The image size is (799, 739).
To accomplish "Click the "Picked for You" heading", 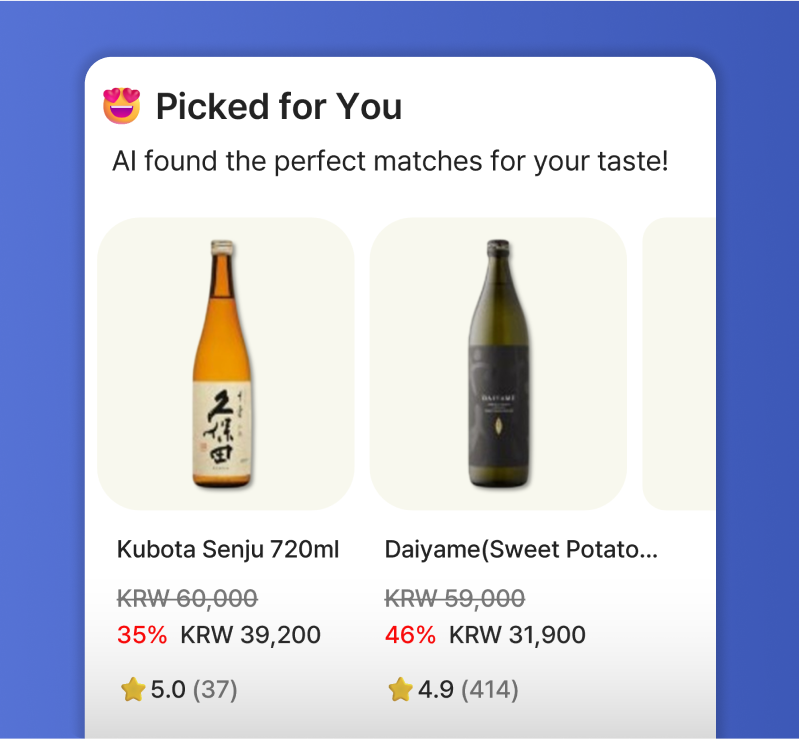I will 279,106.
